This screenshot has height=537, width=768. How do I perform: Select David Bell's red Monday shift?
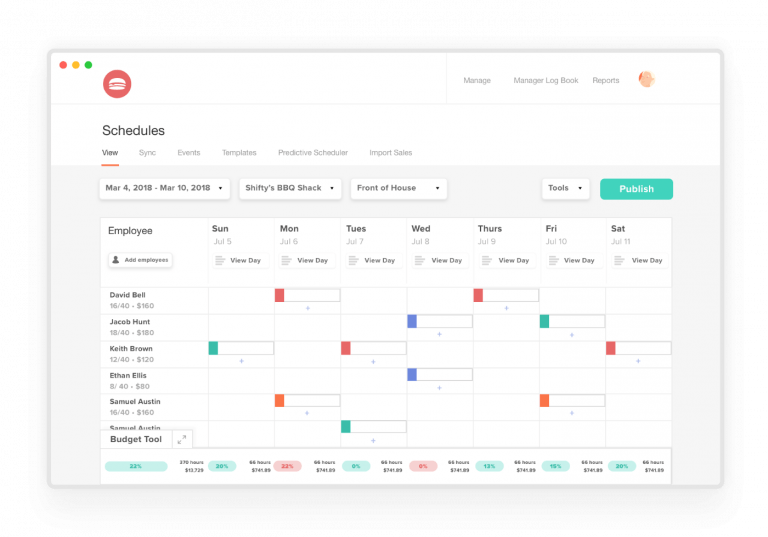[308, 295]
